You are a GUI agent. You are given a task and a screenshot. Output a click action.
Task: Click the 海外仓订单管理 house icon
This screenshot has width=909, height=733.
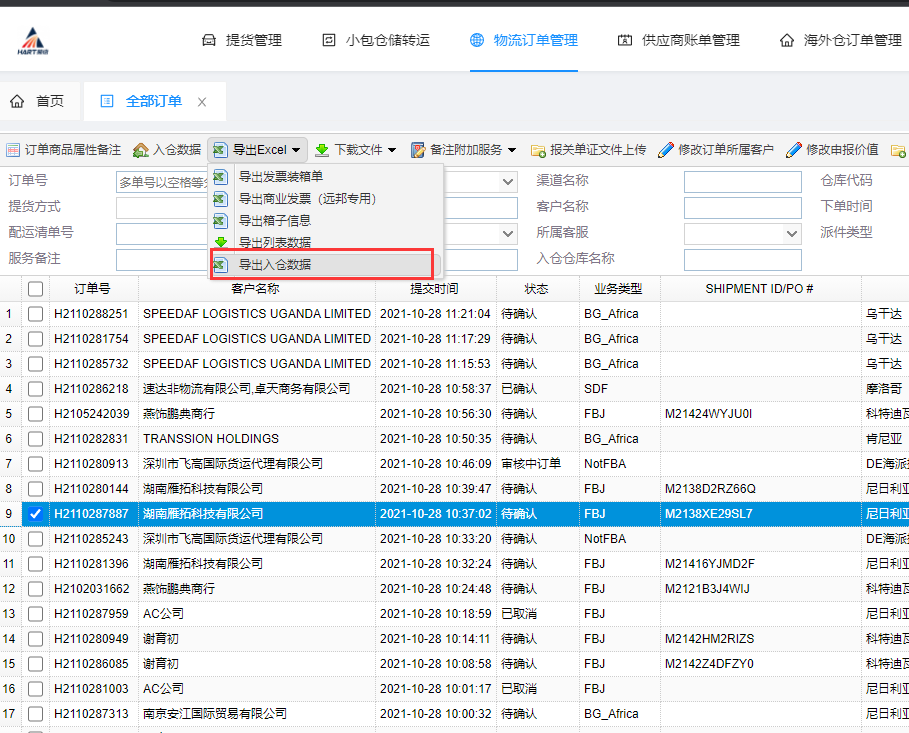[787, 40]
